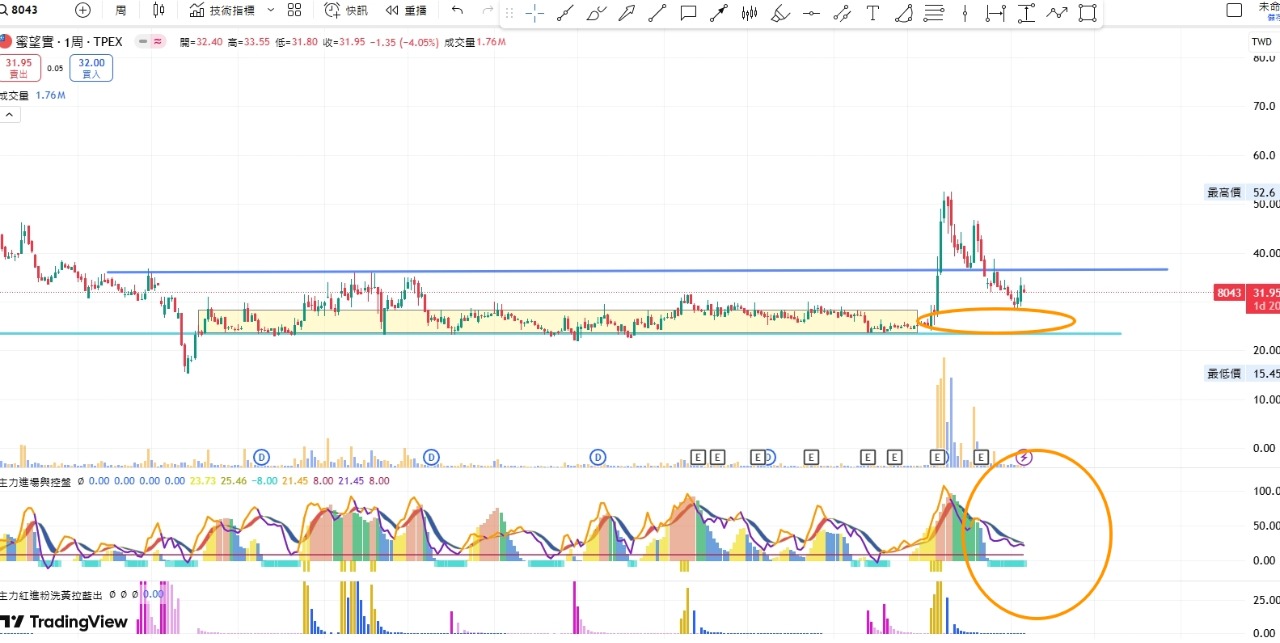Select the highlighter tool
Viewport: 1280px width, 643px height.
(781, 13)
